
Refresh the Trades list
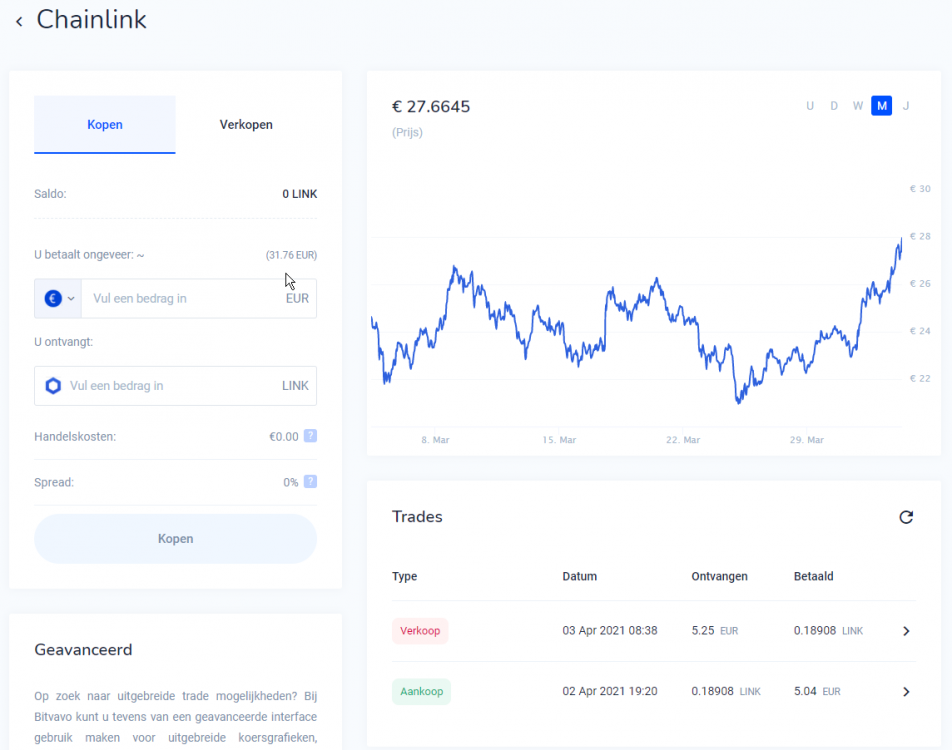[x=906, y=517]
